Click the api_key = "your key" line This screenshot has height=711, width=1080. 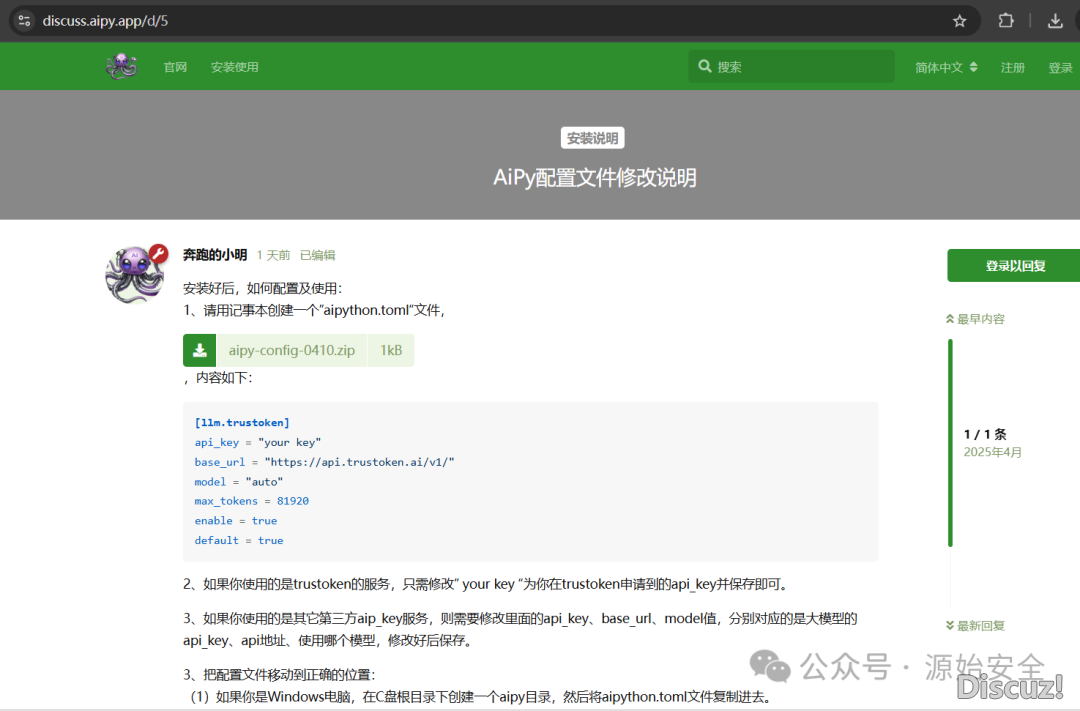(258, 442)
